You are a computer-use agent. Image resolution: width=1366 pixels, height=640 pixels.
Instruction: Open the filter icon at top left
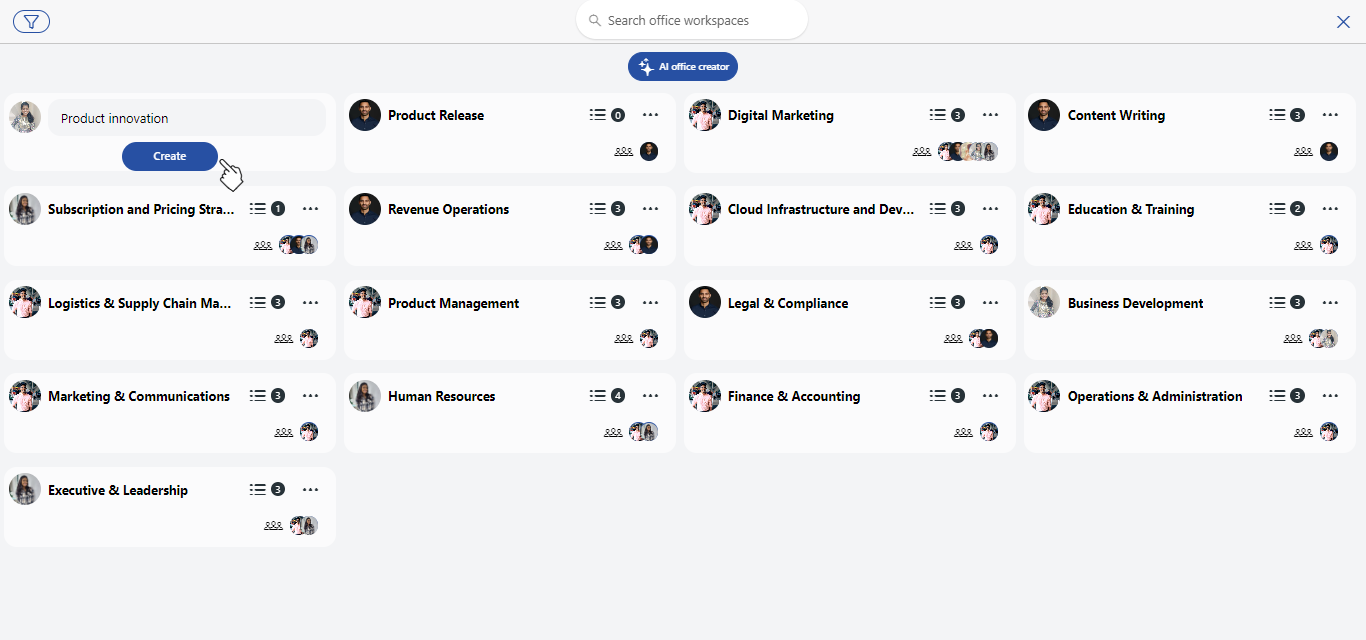click(31, 22)
